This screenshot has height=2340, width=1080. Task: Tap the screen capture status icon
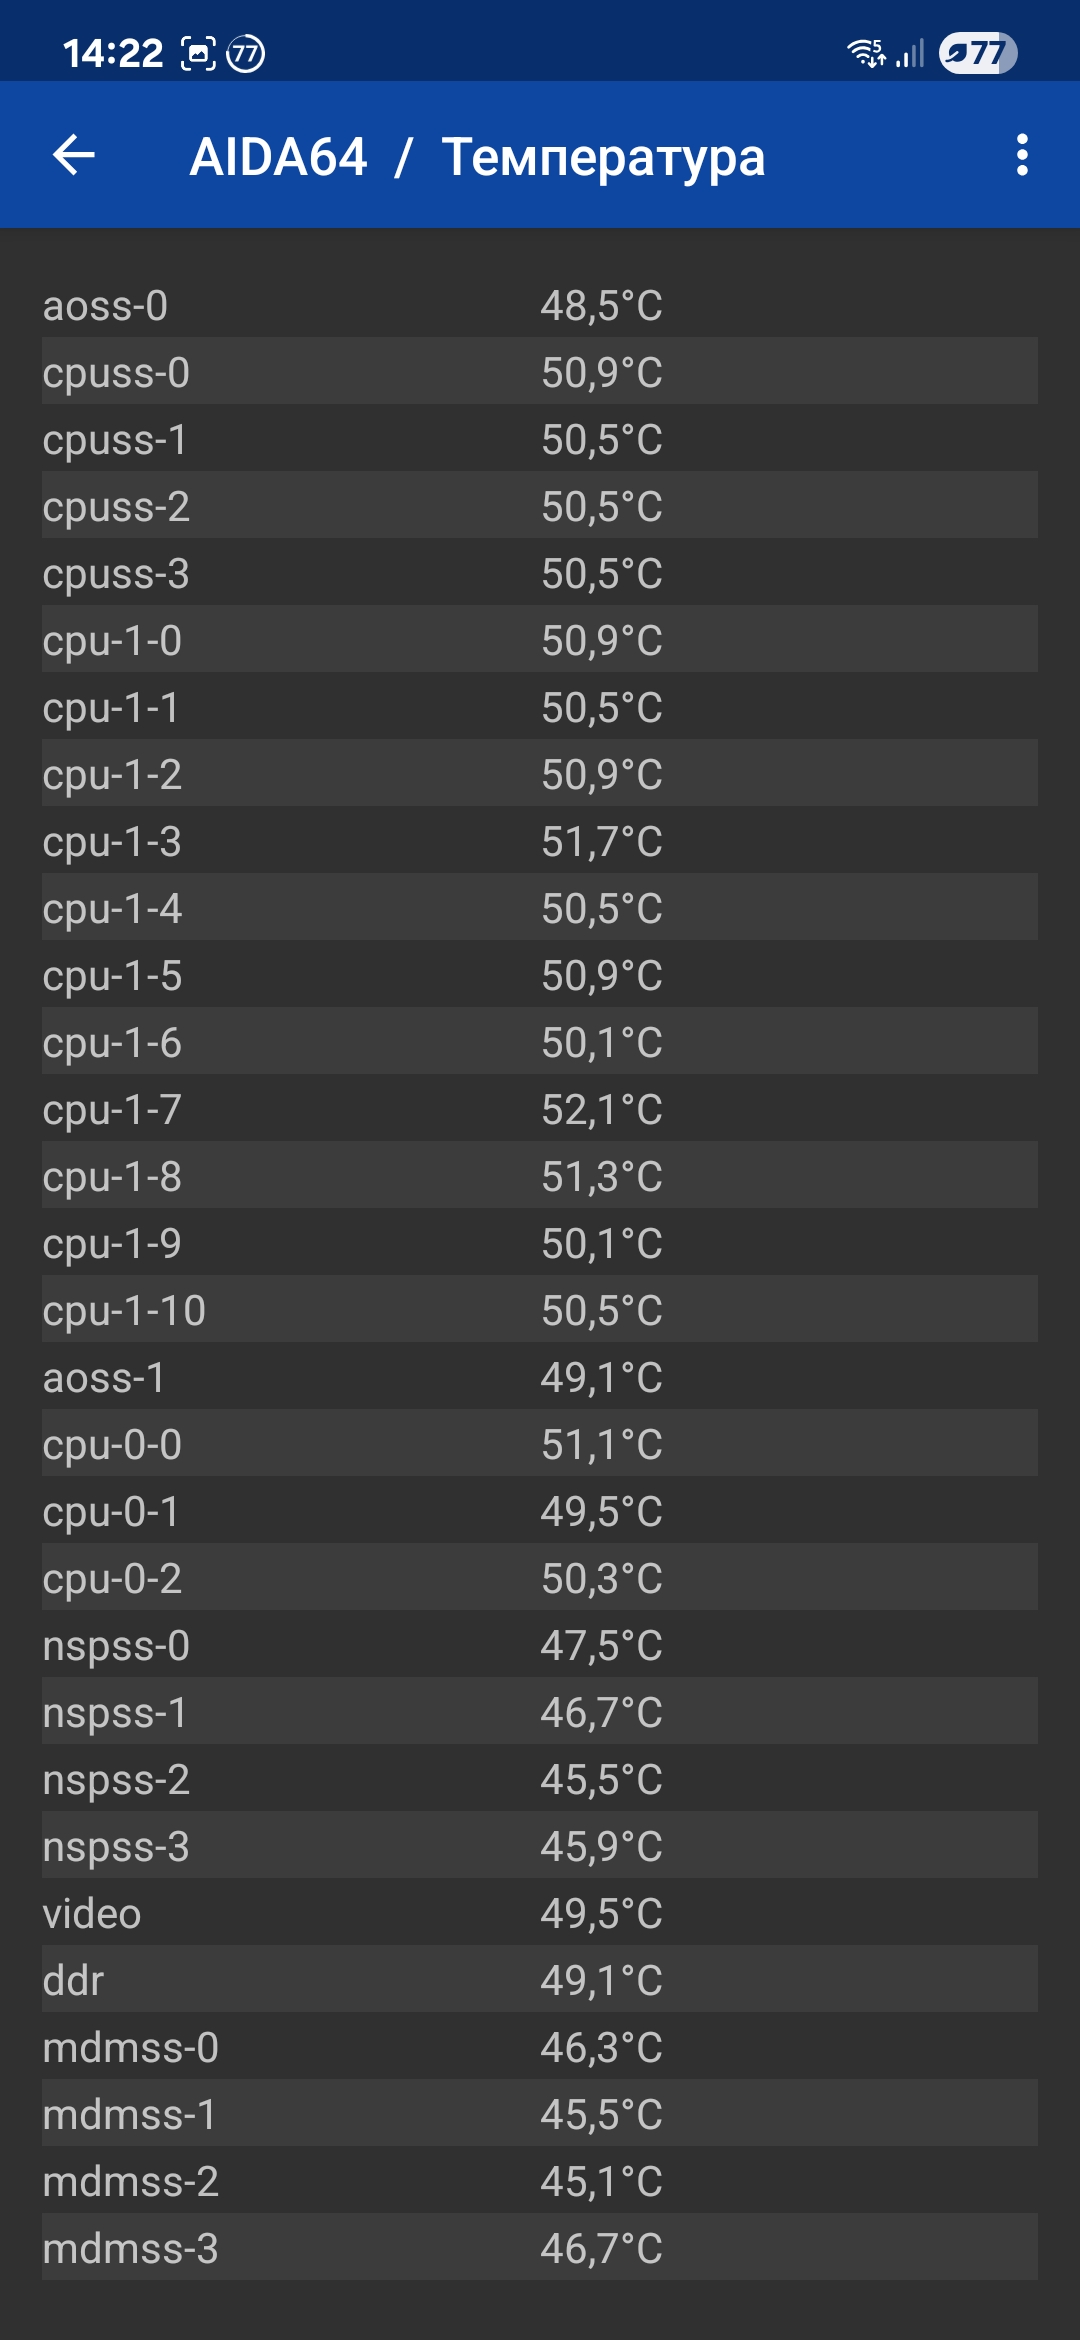198,53
